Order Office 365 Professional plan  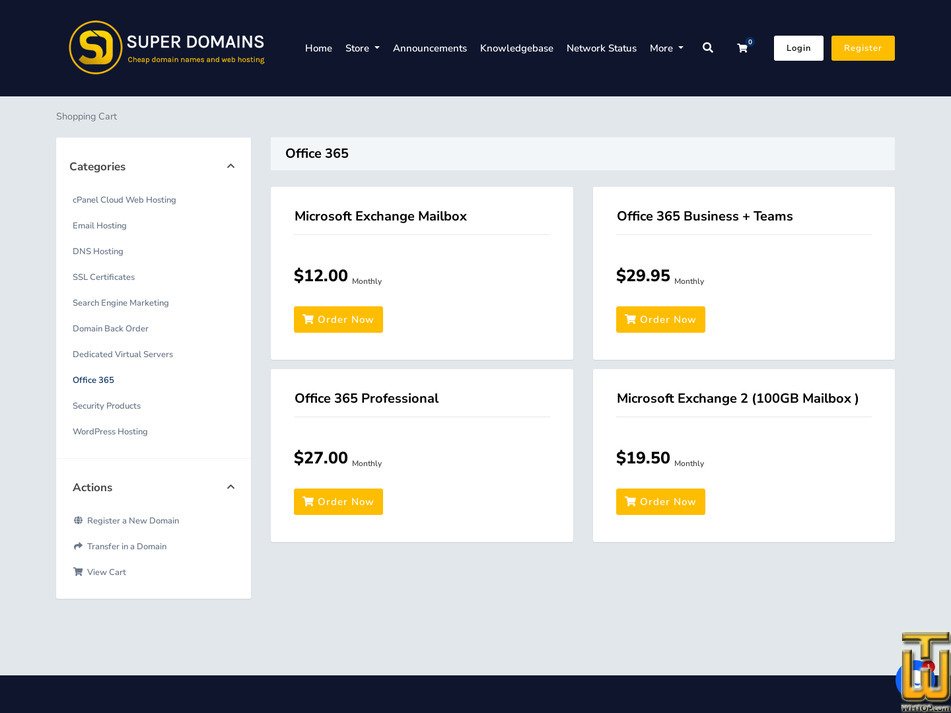338,501
